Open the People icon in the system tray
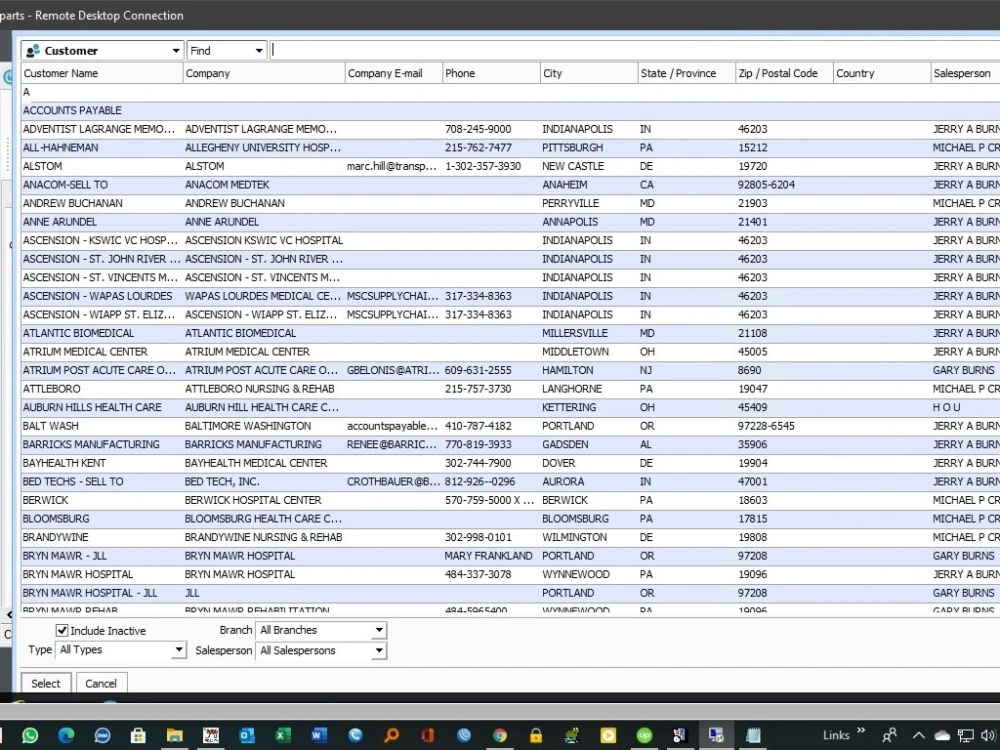1000x750 pixels. tap(889, 735)
